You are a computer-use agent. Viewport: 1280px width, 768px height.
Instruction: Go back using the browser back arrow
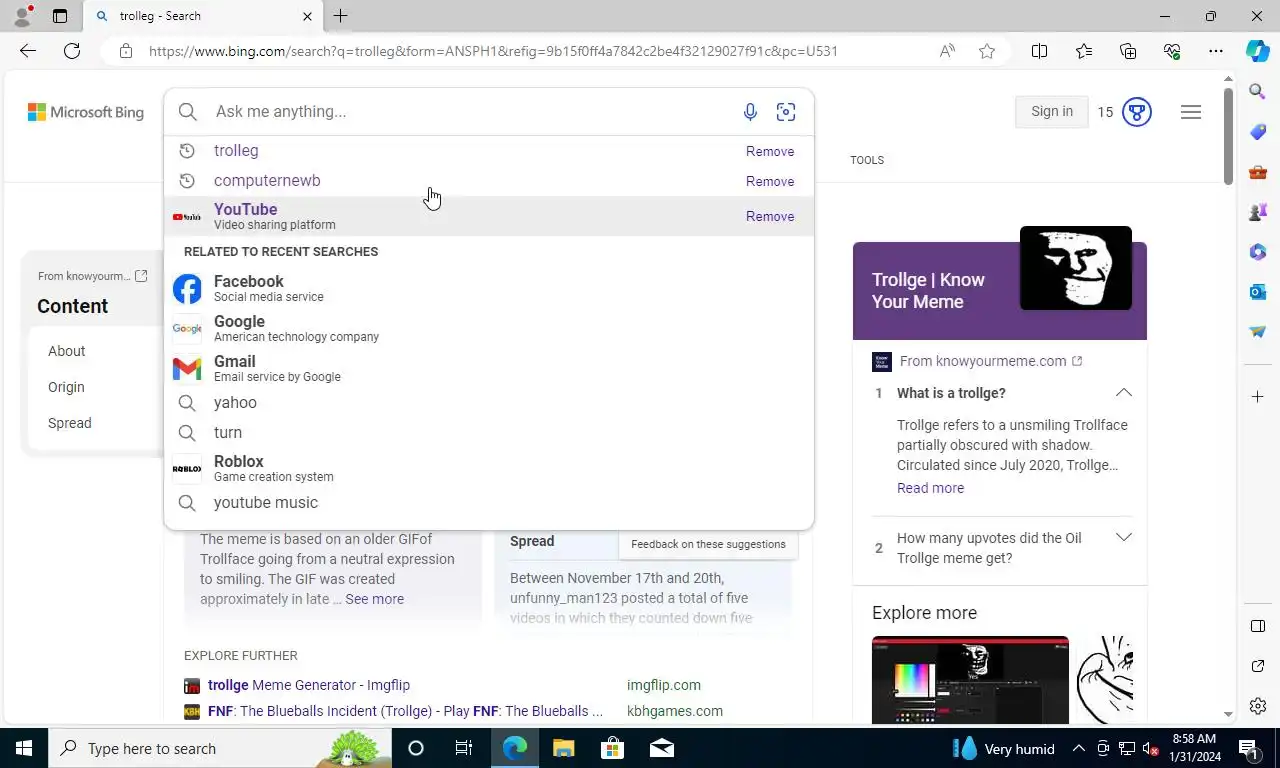[28, 51]
